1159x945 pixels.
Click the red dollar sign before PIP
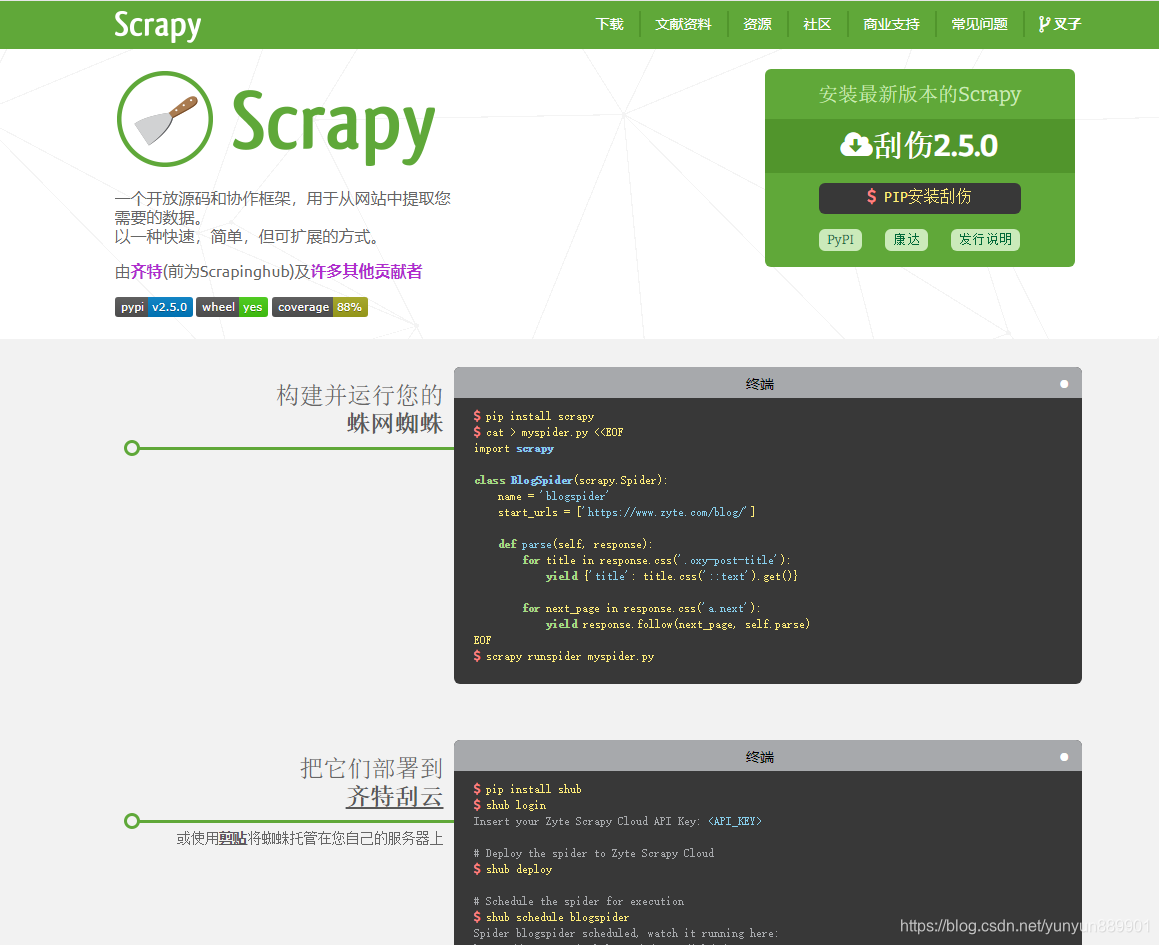[x=871, y=197]
